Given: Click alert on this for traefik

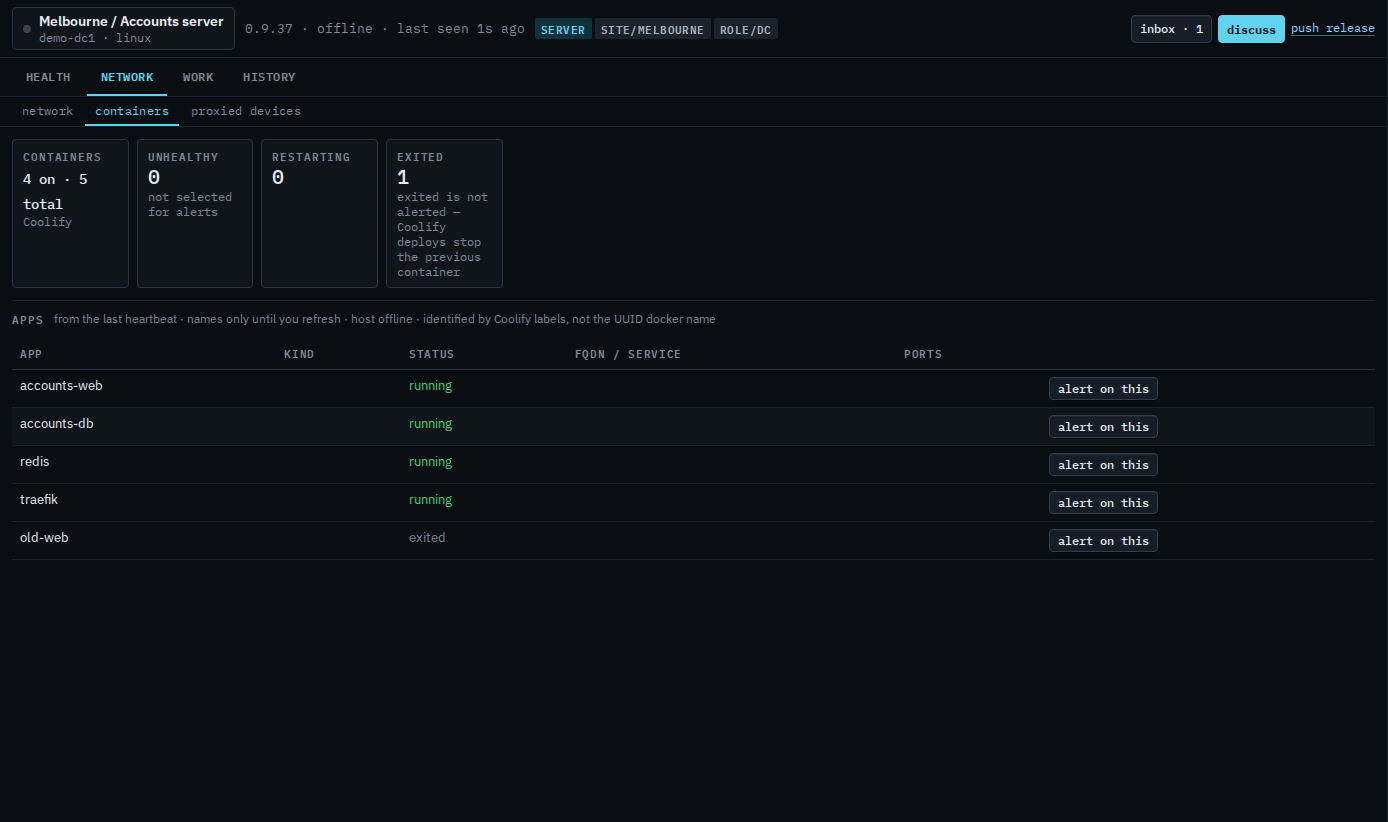Looking at the screenshot, I should tap(1103, 503).
